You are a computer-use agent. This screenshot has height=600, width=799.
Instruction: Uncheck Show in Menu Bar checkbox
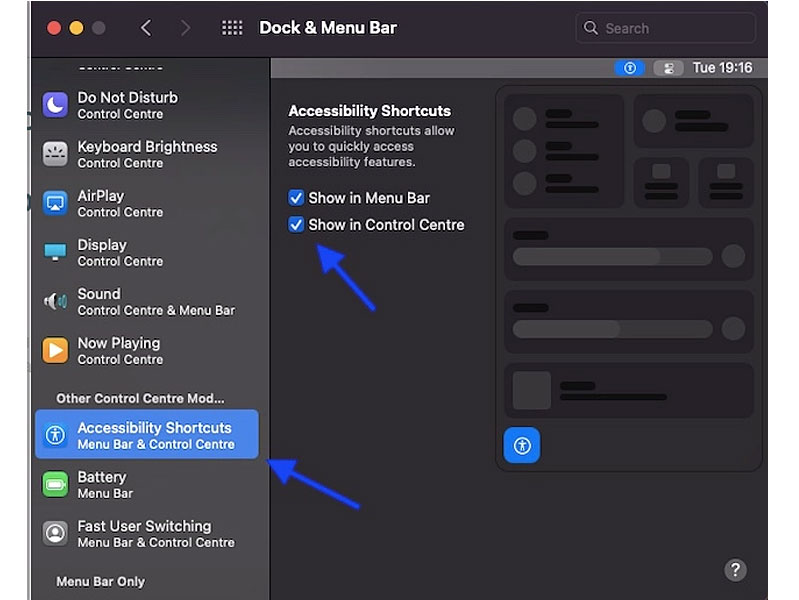pos(296,198)
